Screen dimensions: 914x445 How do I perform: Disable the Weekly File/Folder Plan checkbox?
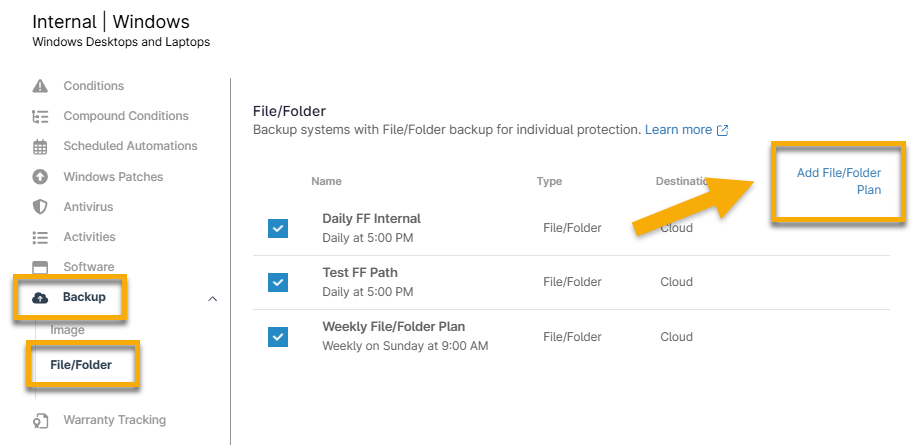click(278, 336)
